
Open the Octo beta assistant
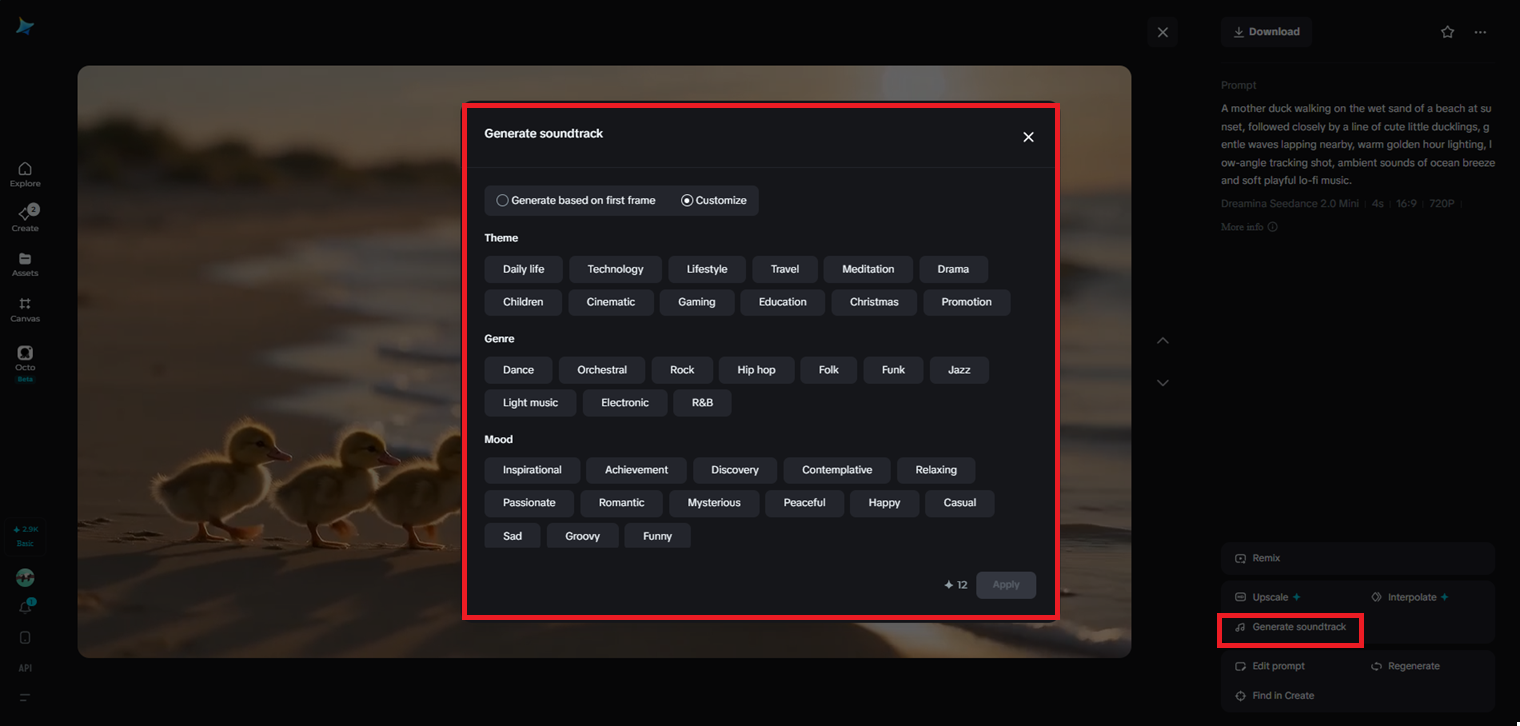coord(25,362)
